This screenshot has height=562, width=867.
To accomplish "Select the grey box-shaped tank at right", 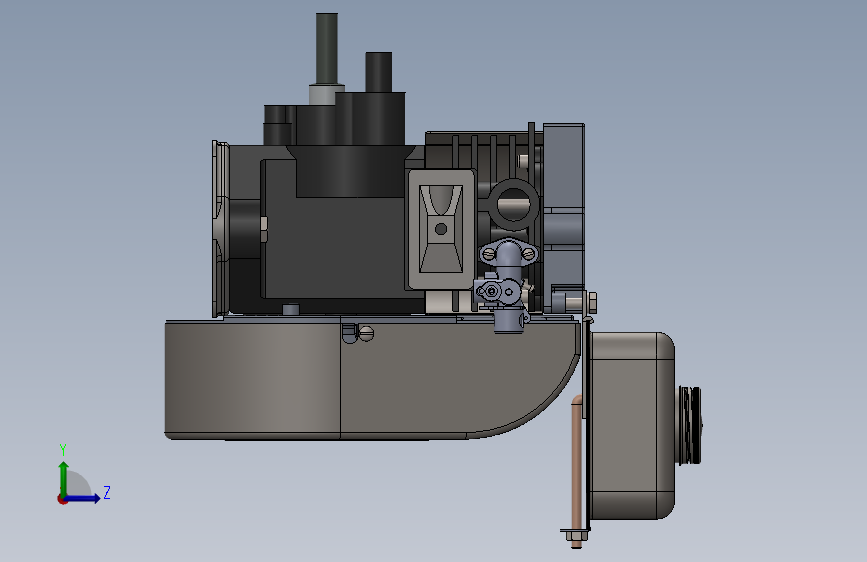I will [x=631, y=425].
